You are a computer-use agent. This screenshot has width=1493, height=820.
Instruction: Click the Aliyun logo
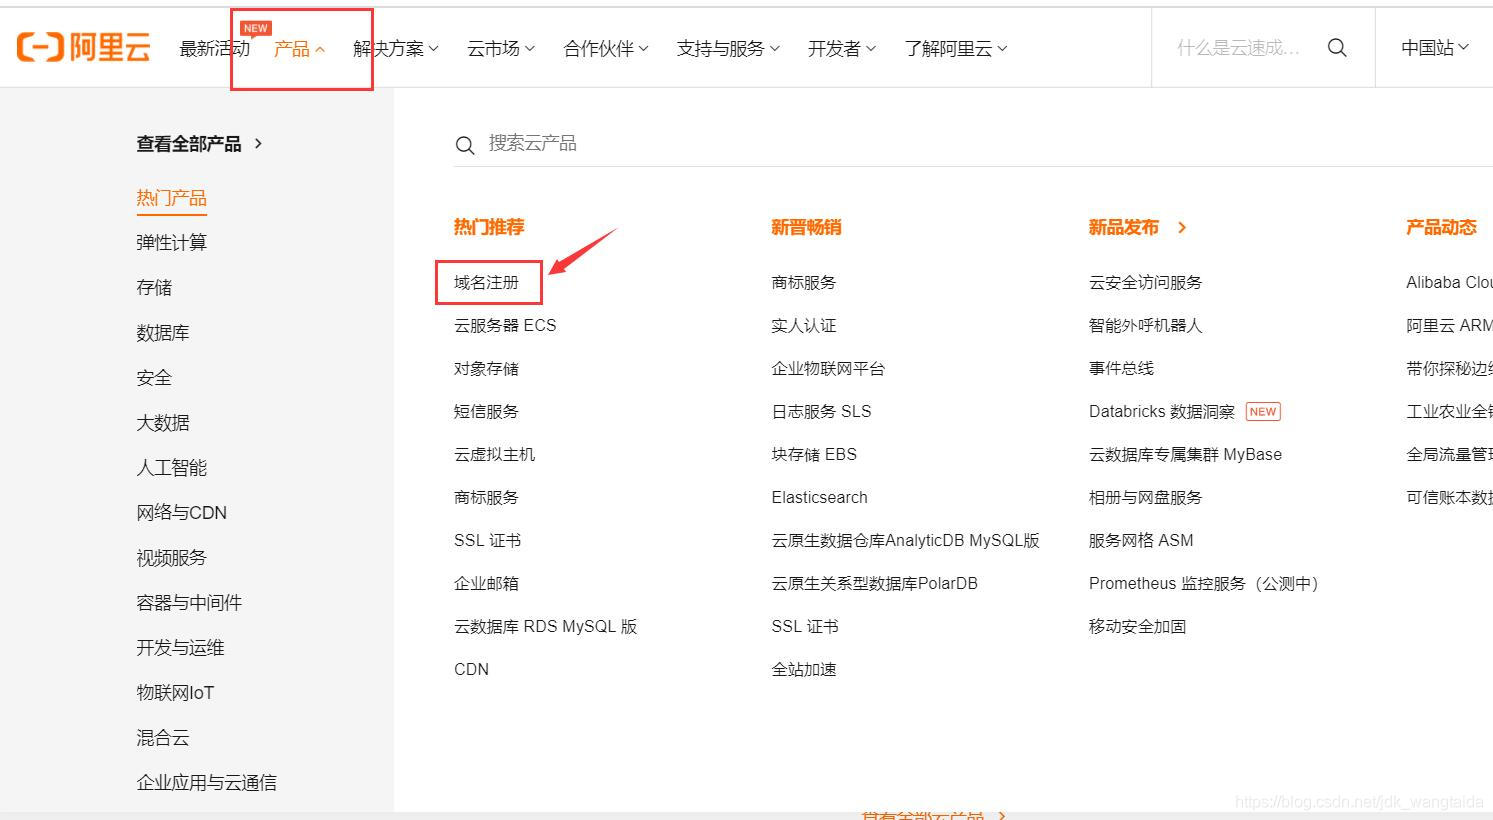[84, 47]
